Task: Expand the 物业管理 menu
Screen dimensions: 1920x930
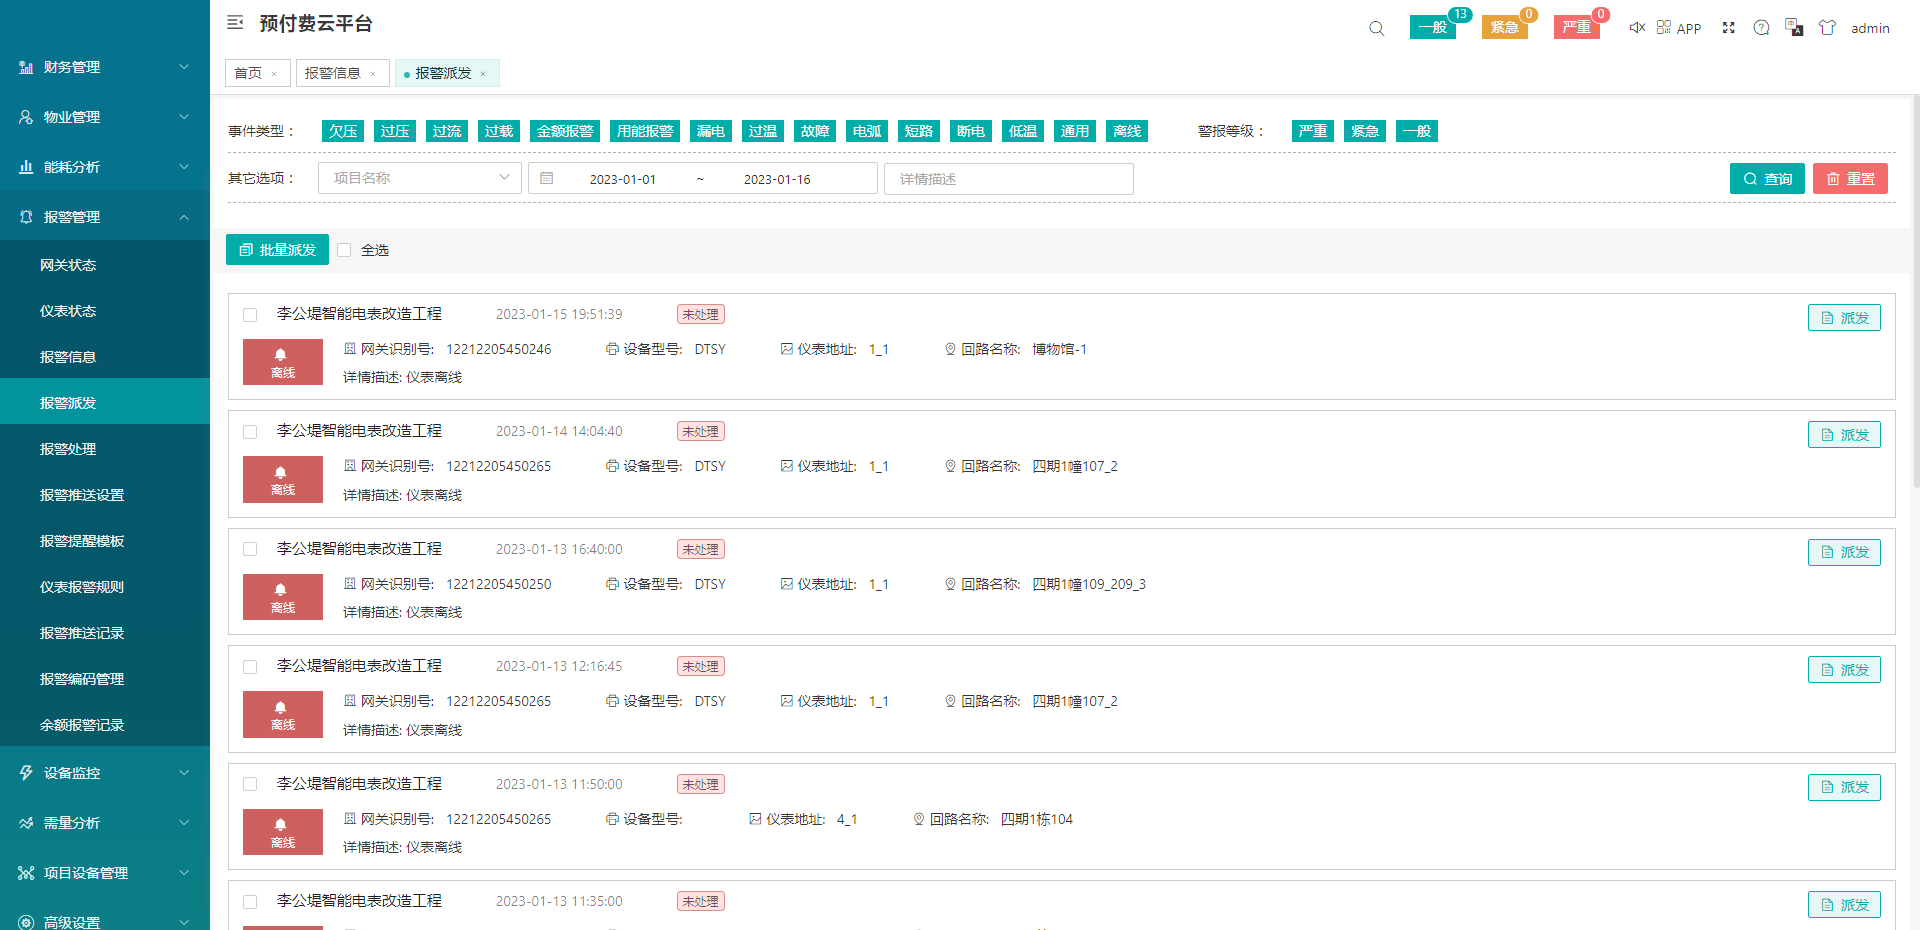Action: (184, 117)
